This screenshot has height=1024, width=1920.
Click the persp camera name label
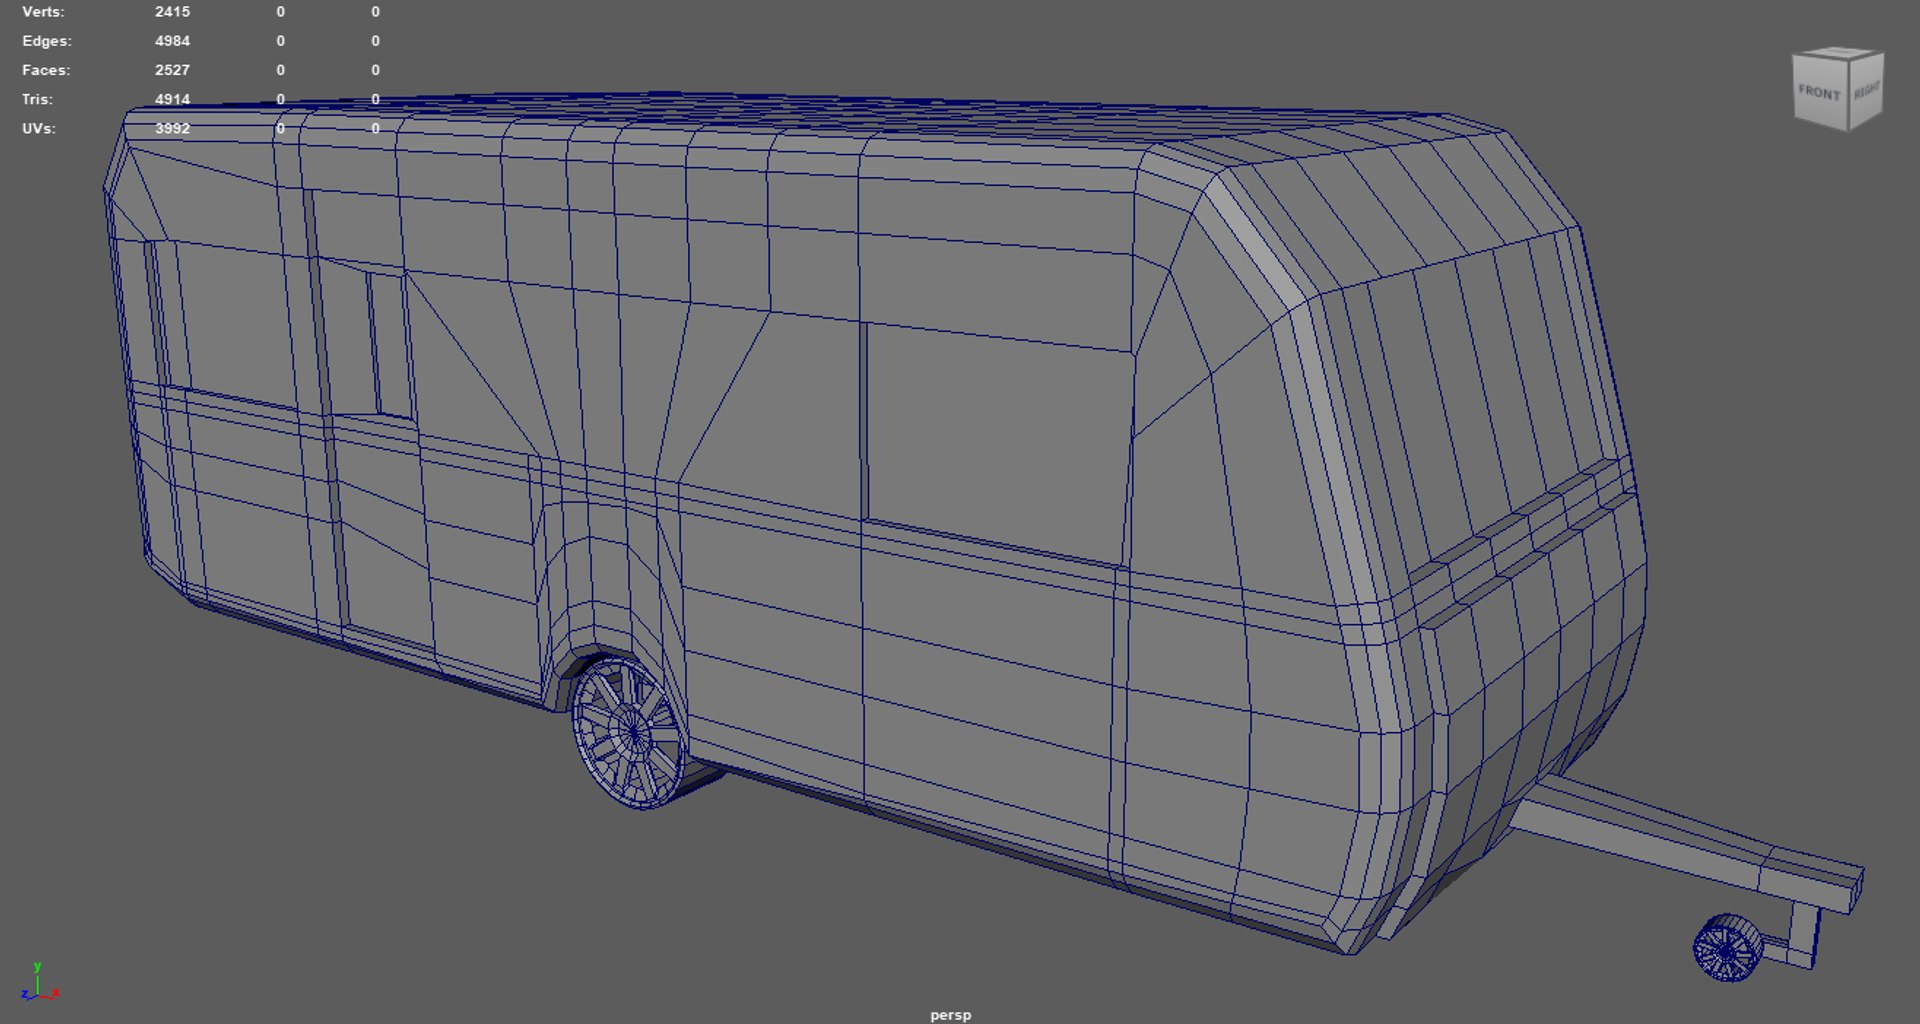point(950,1015)
